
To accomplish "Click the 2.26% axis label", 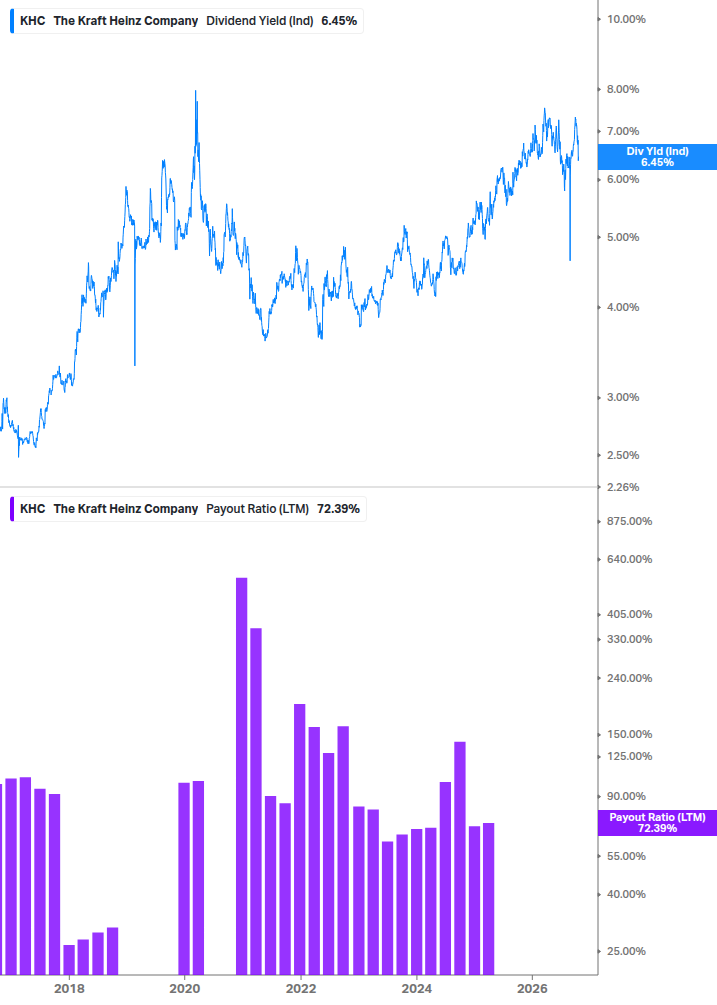I will [x=623, y=487].
